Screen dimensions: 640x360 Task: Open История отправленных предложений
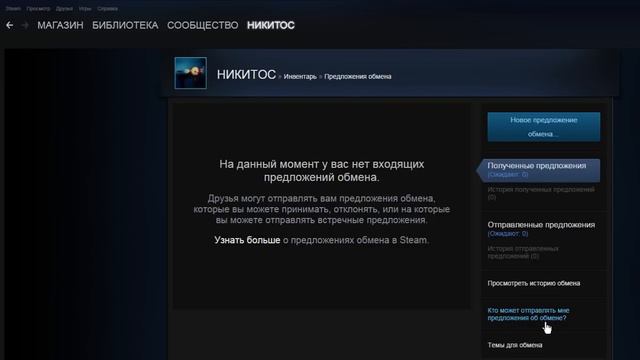(x=523, y=252)
